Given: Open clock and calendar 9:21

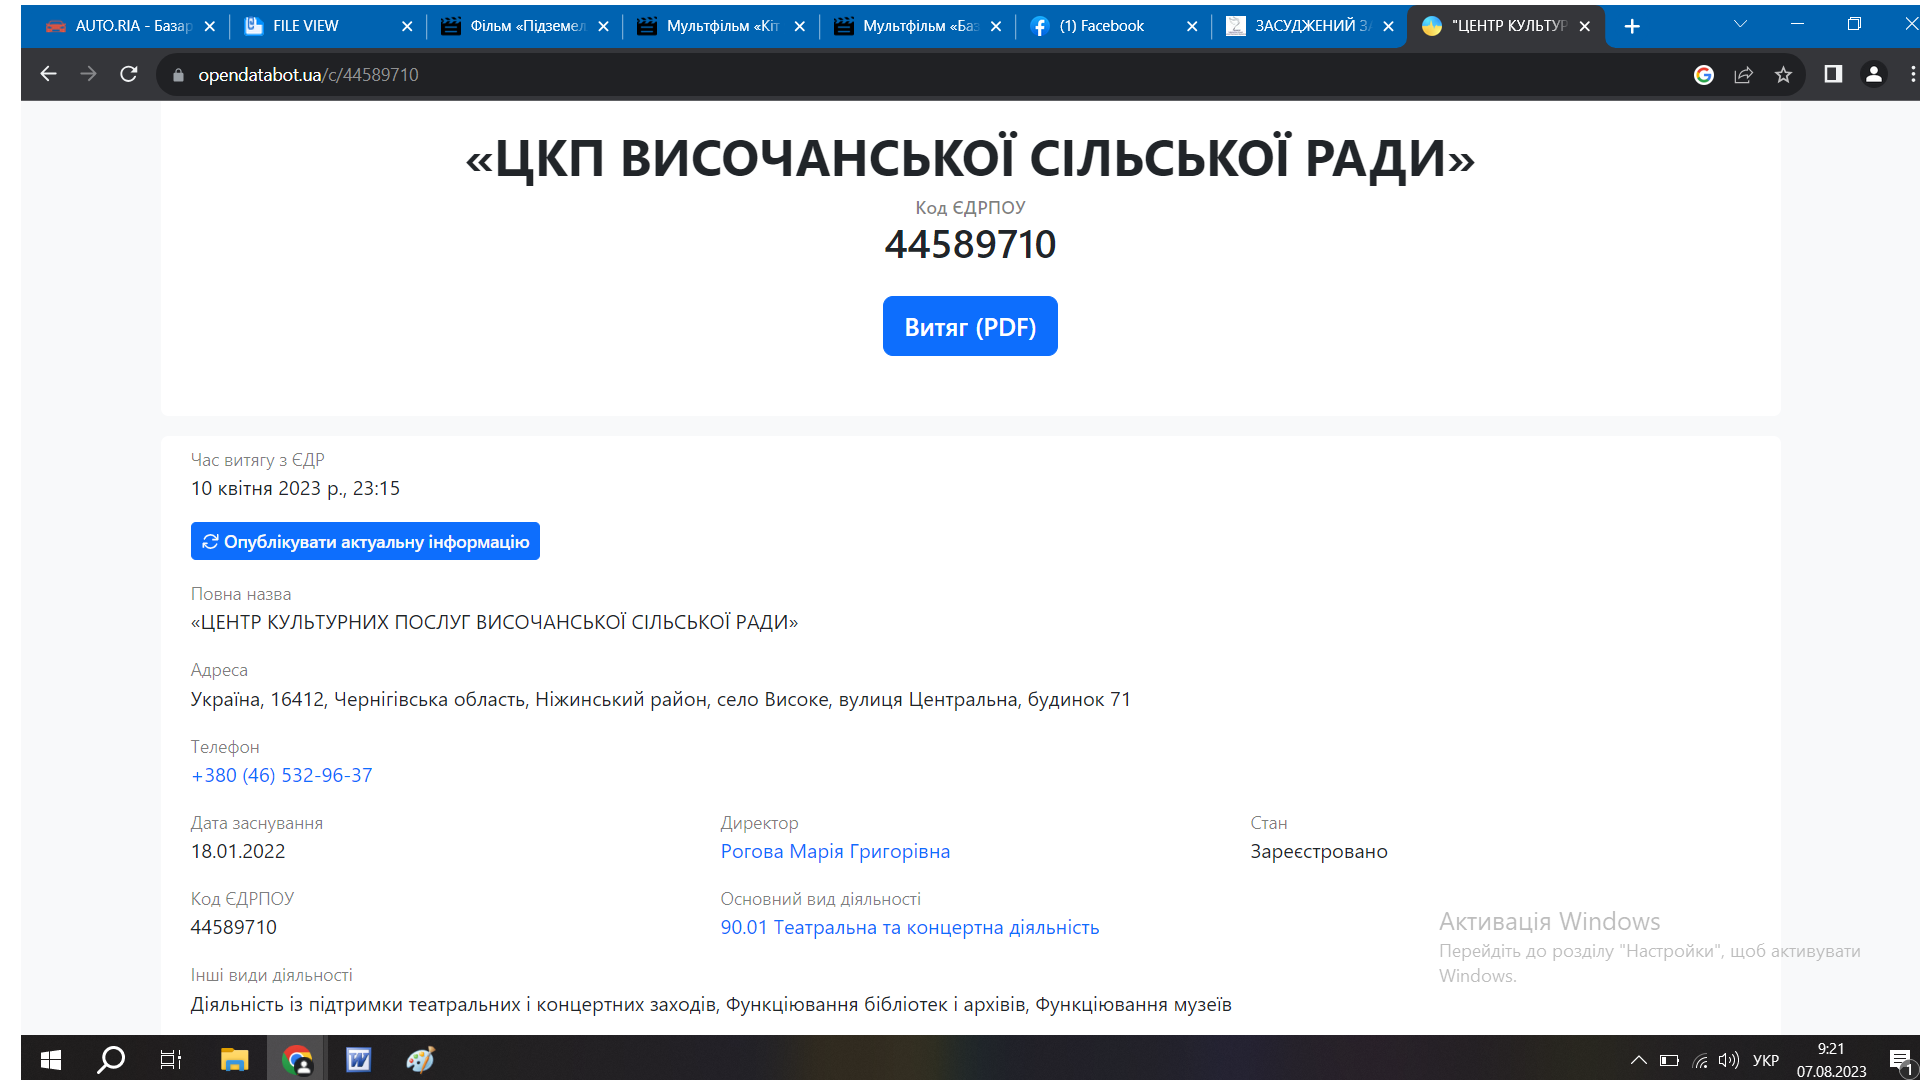Looking at the screenshot, I should click(x=1831, y=1060).
